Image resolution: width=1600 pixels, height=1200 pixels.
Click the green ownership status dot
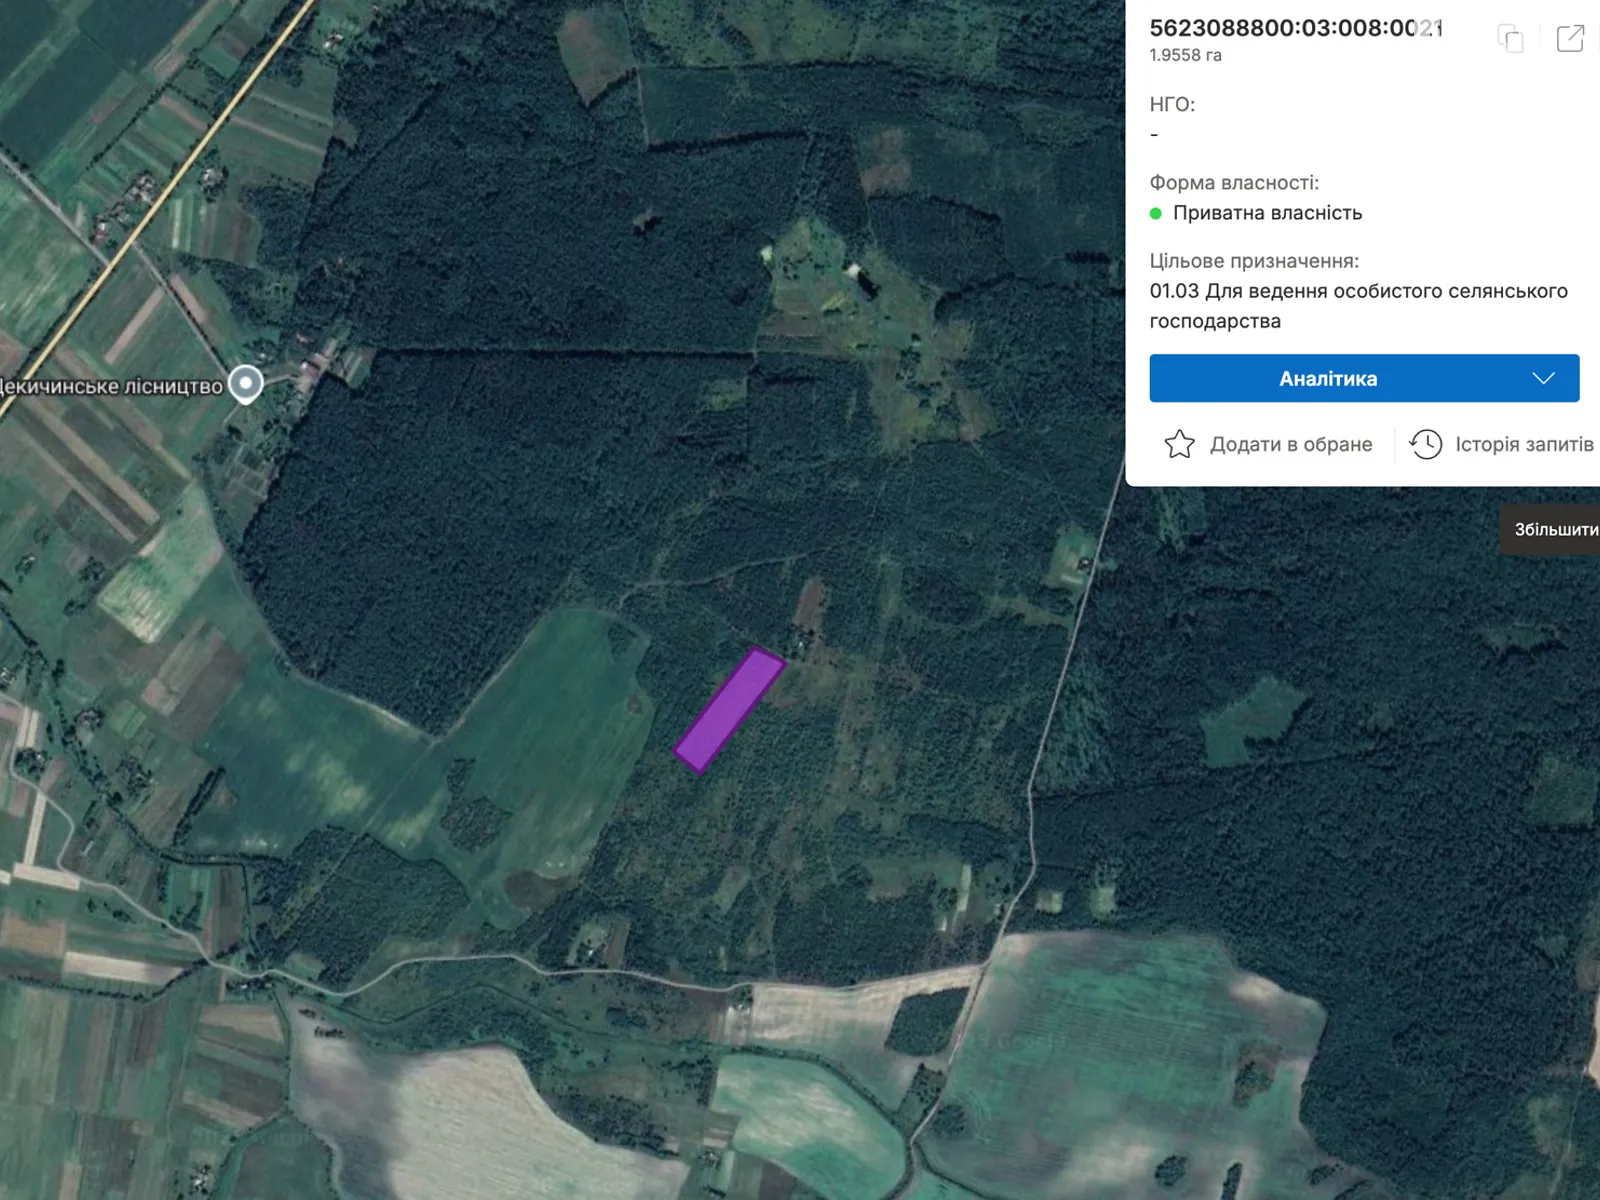click(1156, 213)
